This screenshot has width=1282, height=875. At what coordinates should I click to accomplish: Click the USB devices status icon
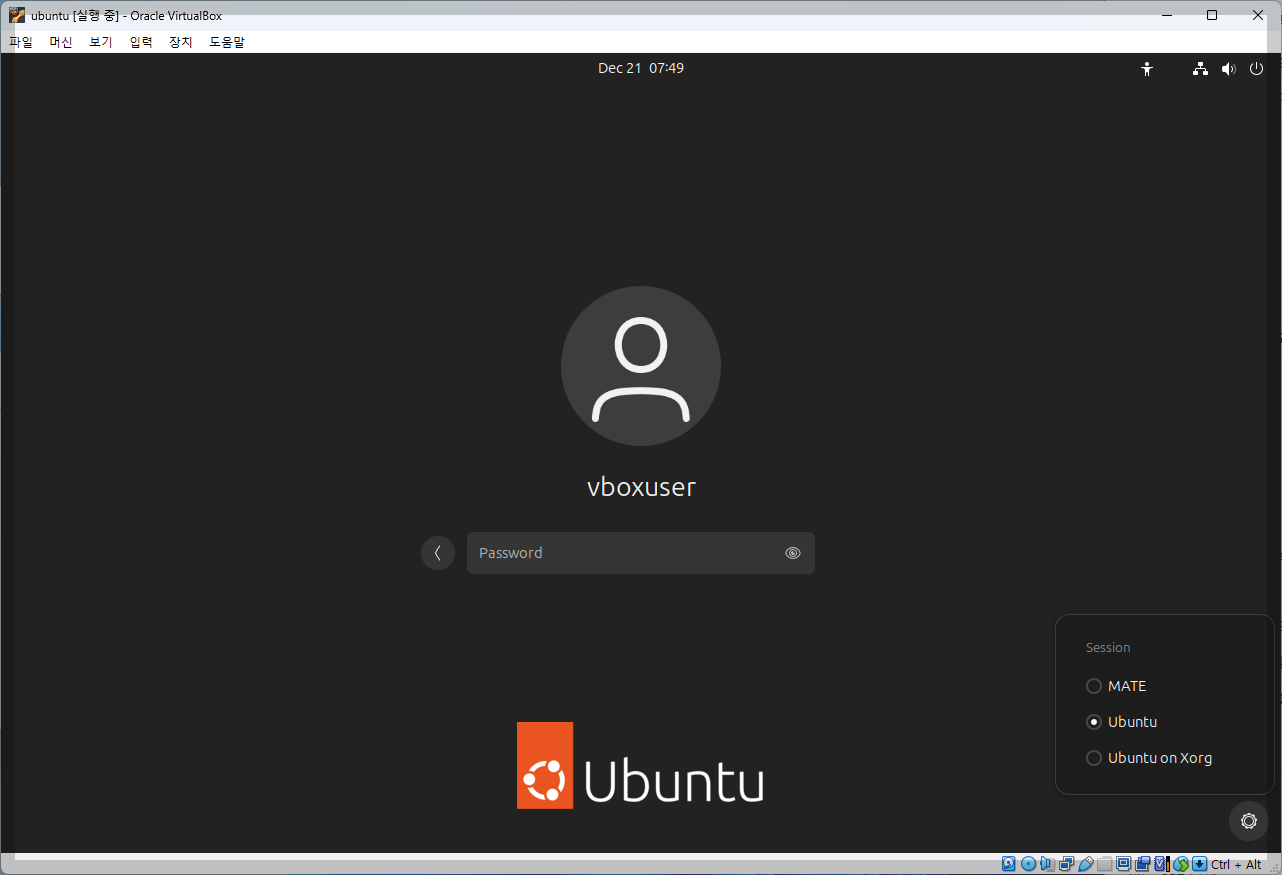point(1086,864)
